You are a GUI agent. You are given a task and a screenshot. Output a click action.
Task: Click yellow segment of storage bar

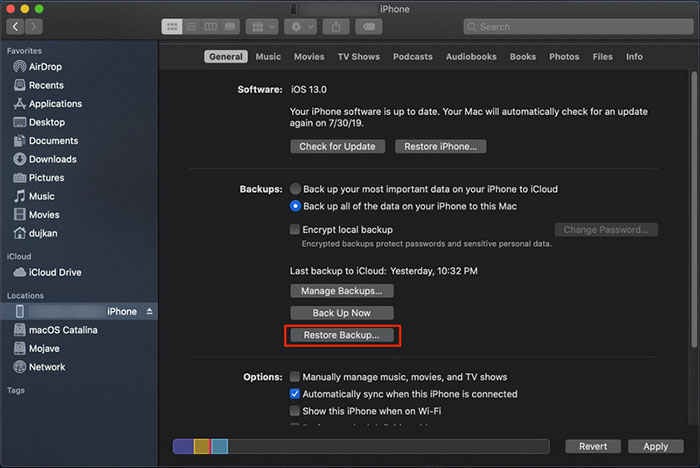pyautogui.click(x=202, y=446)
